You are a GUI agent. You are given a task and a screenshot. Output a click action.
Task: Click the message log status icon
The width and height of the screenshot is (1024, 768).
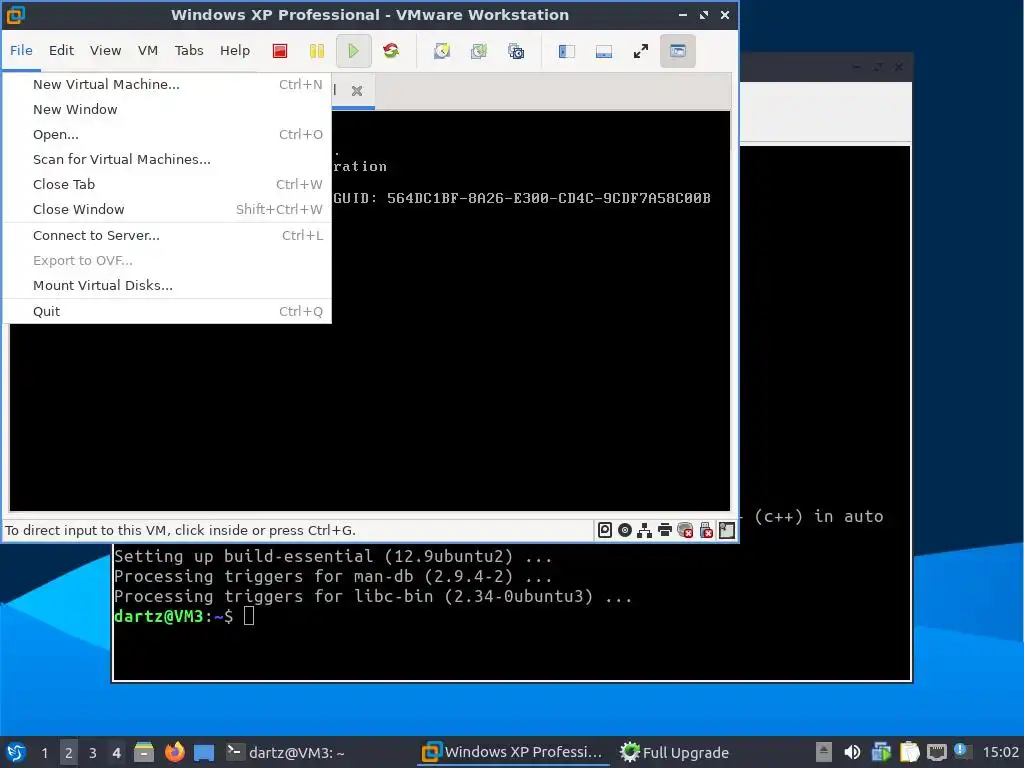pos(727,530)
